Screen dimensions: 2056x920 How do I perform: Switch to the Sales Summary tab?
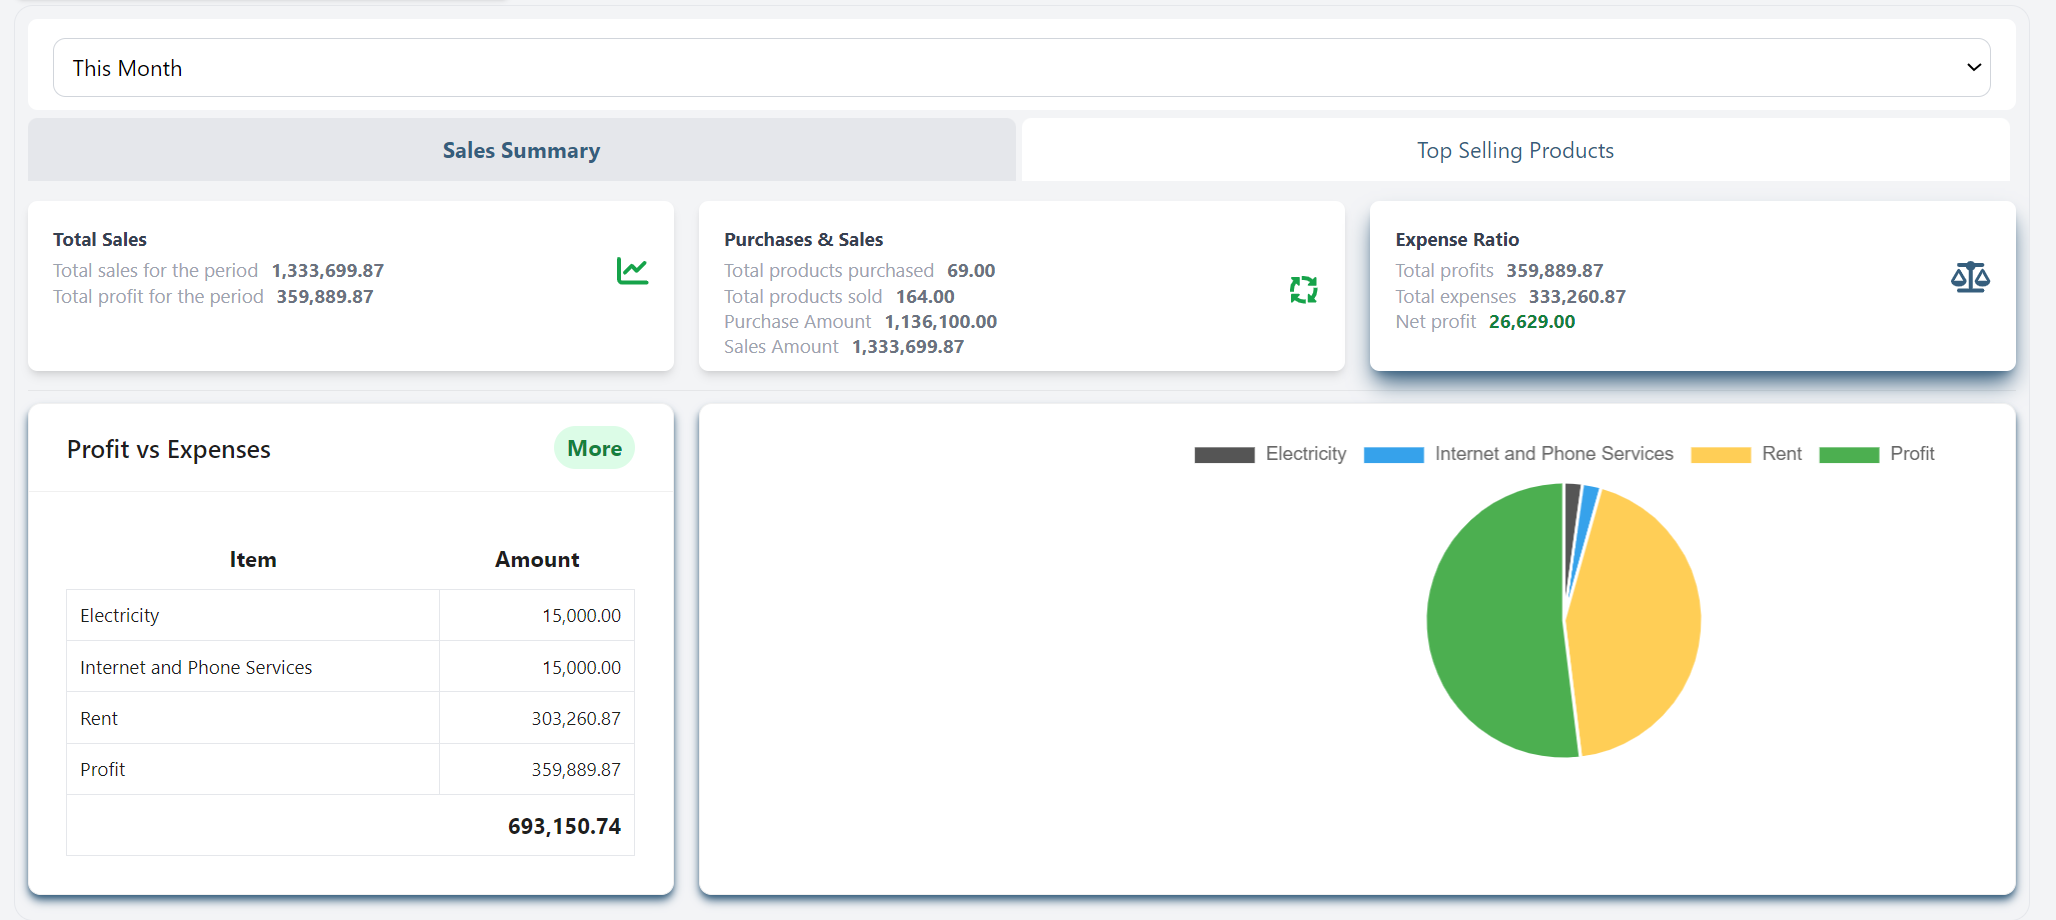pyautogui.click(x=521, y=150)
